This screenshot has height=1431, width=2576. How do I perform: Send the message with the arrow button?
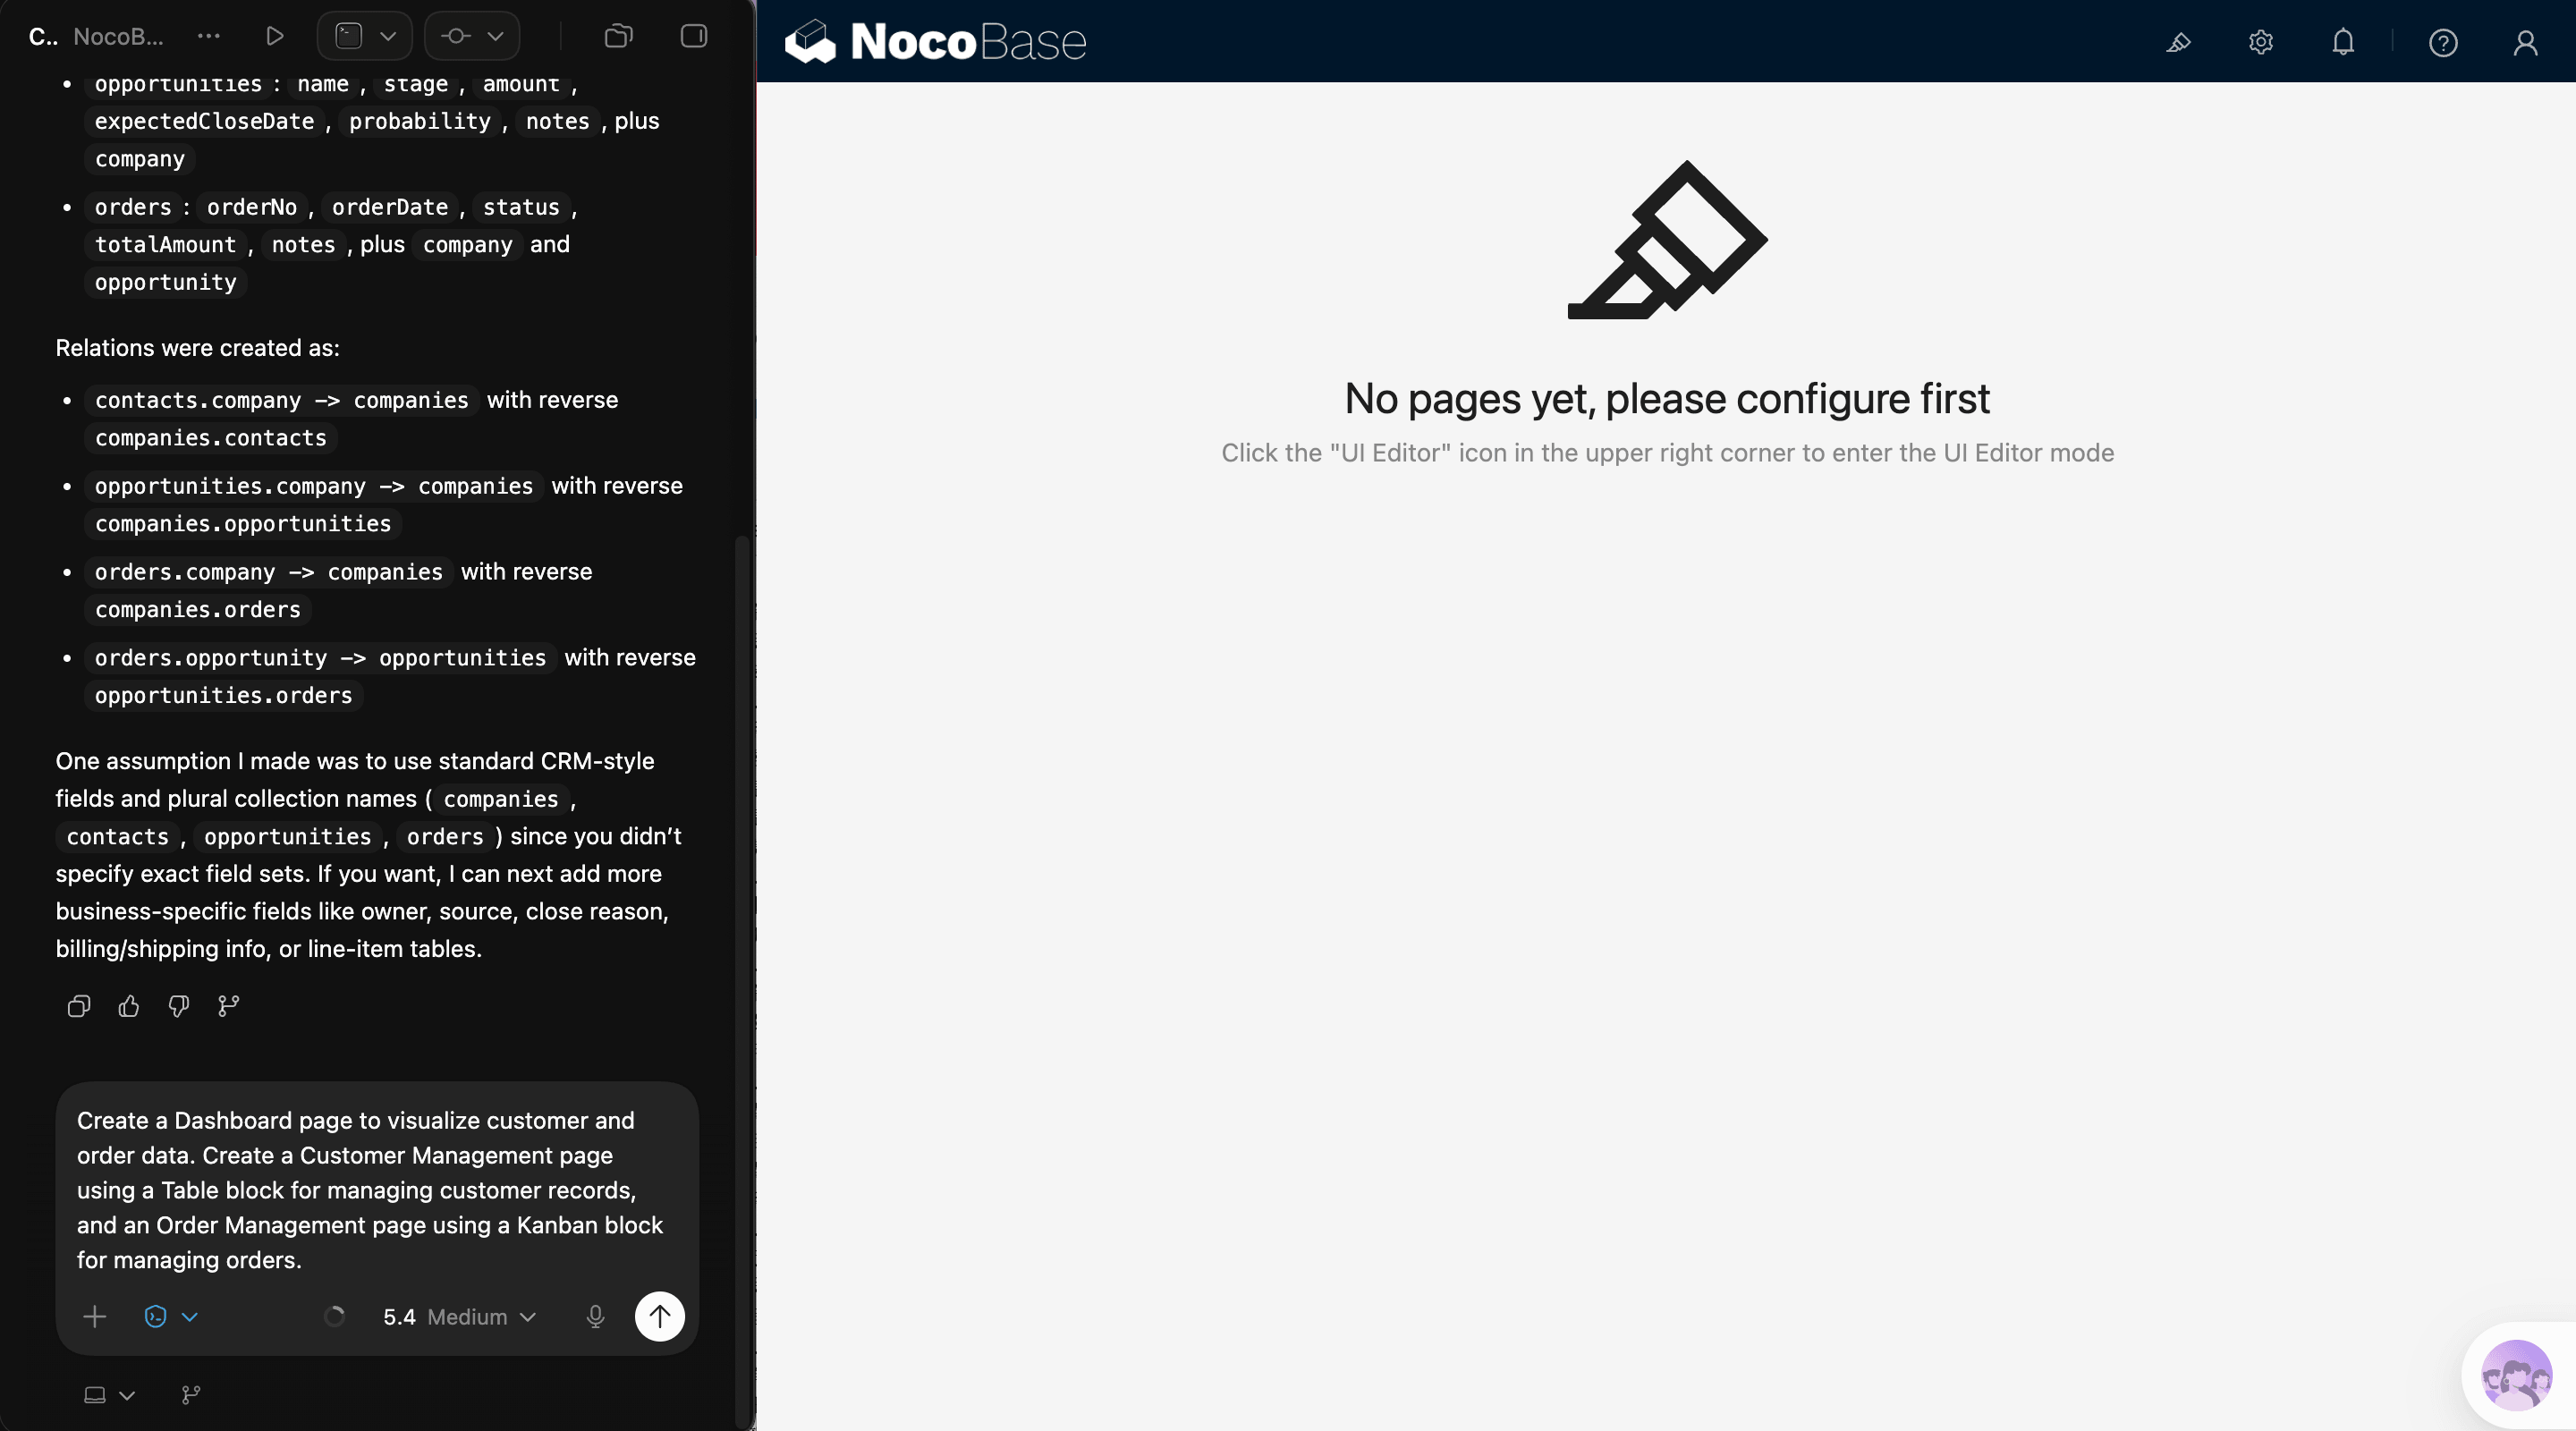[660, 1316]
